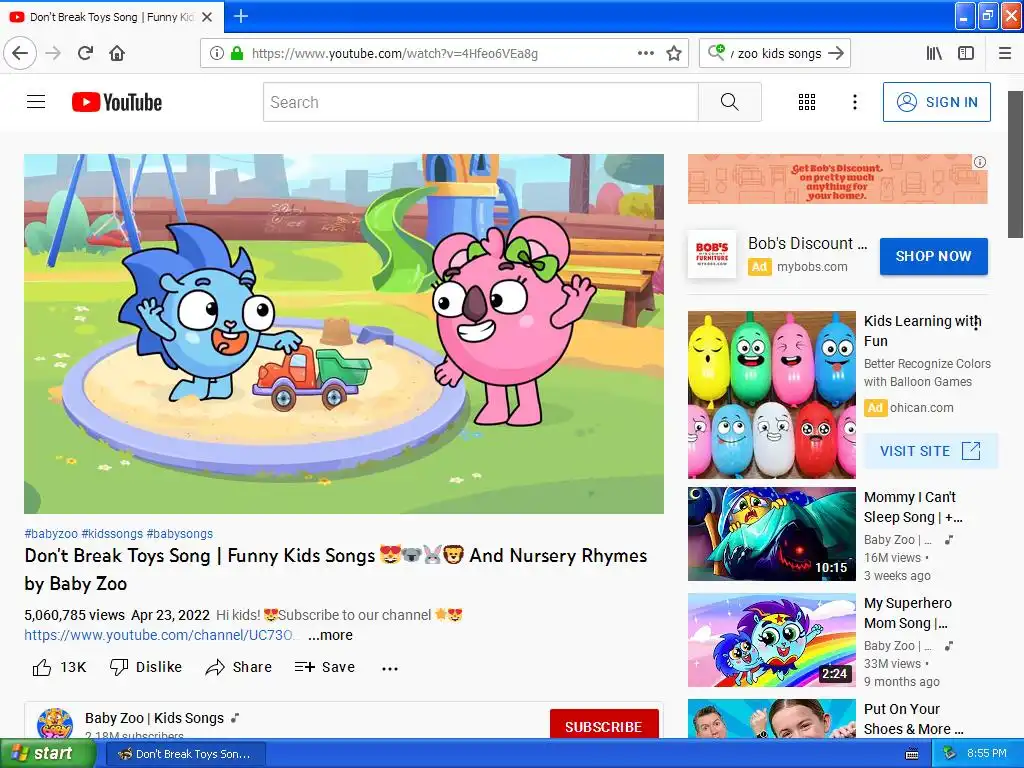Close the Don't Break Toys Song tab
The width and height of the screenshot is (1024, 768).
[x=207, y=17]
